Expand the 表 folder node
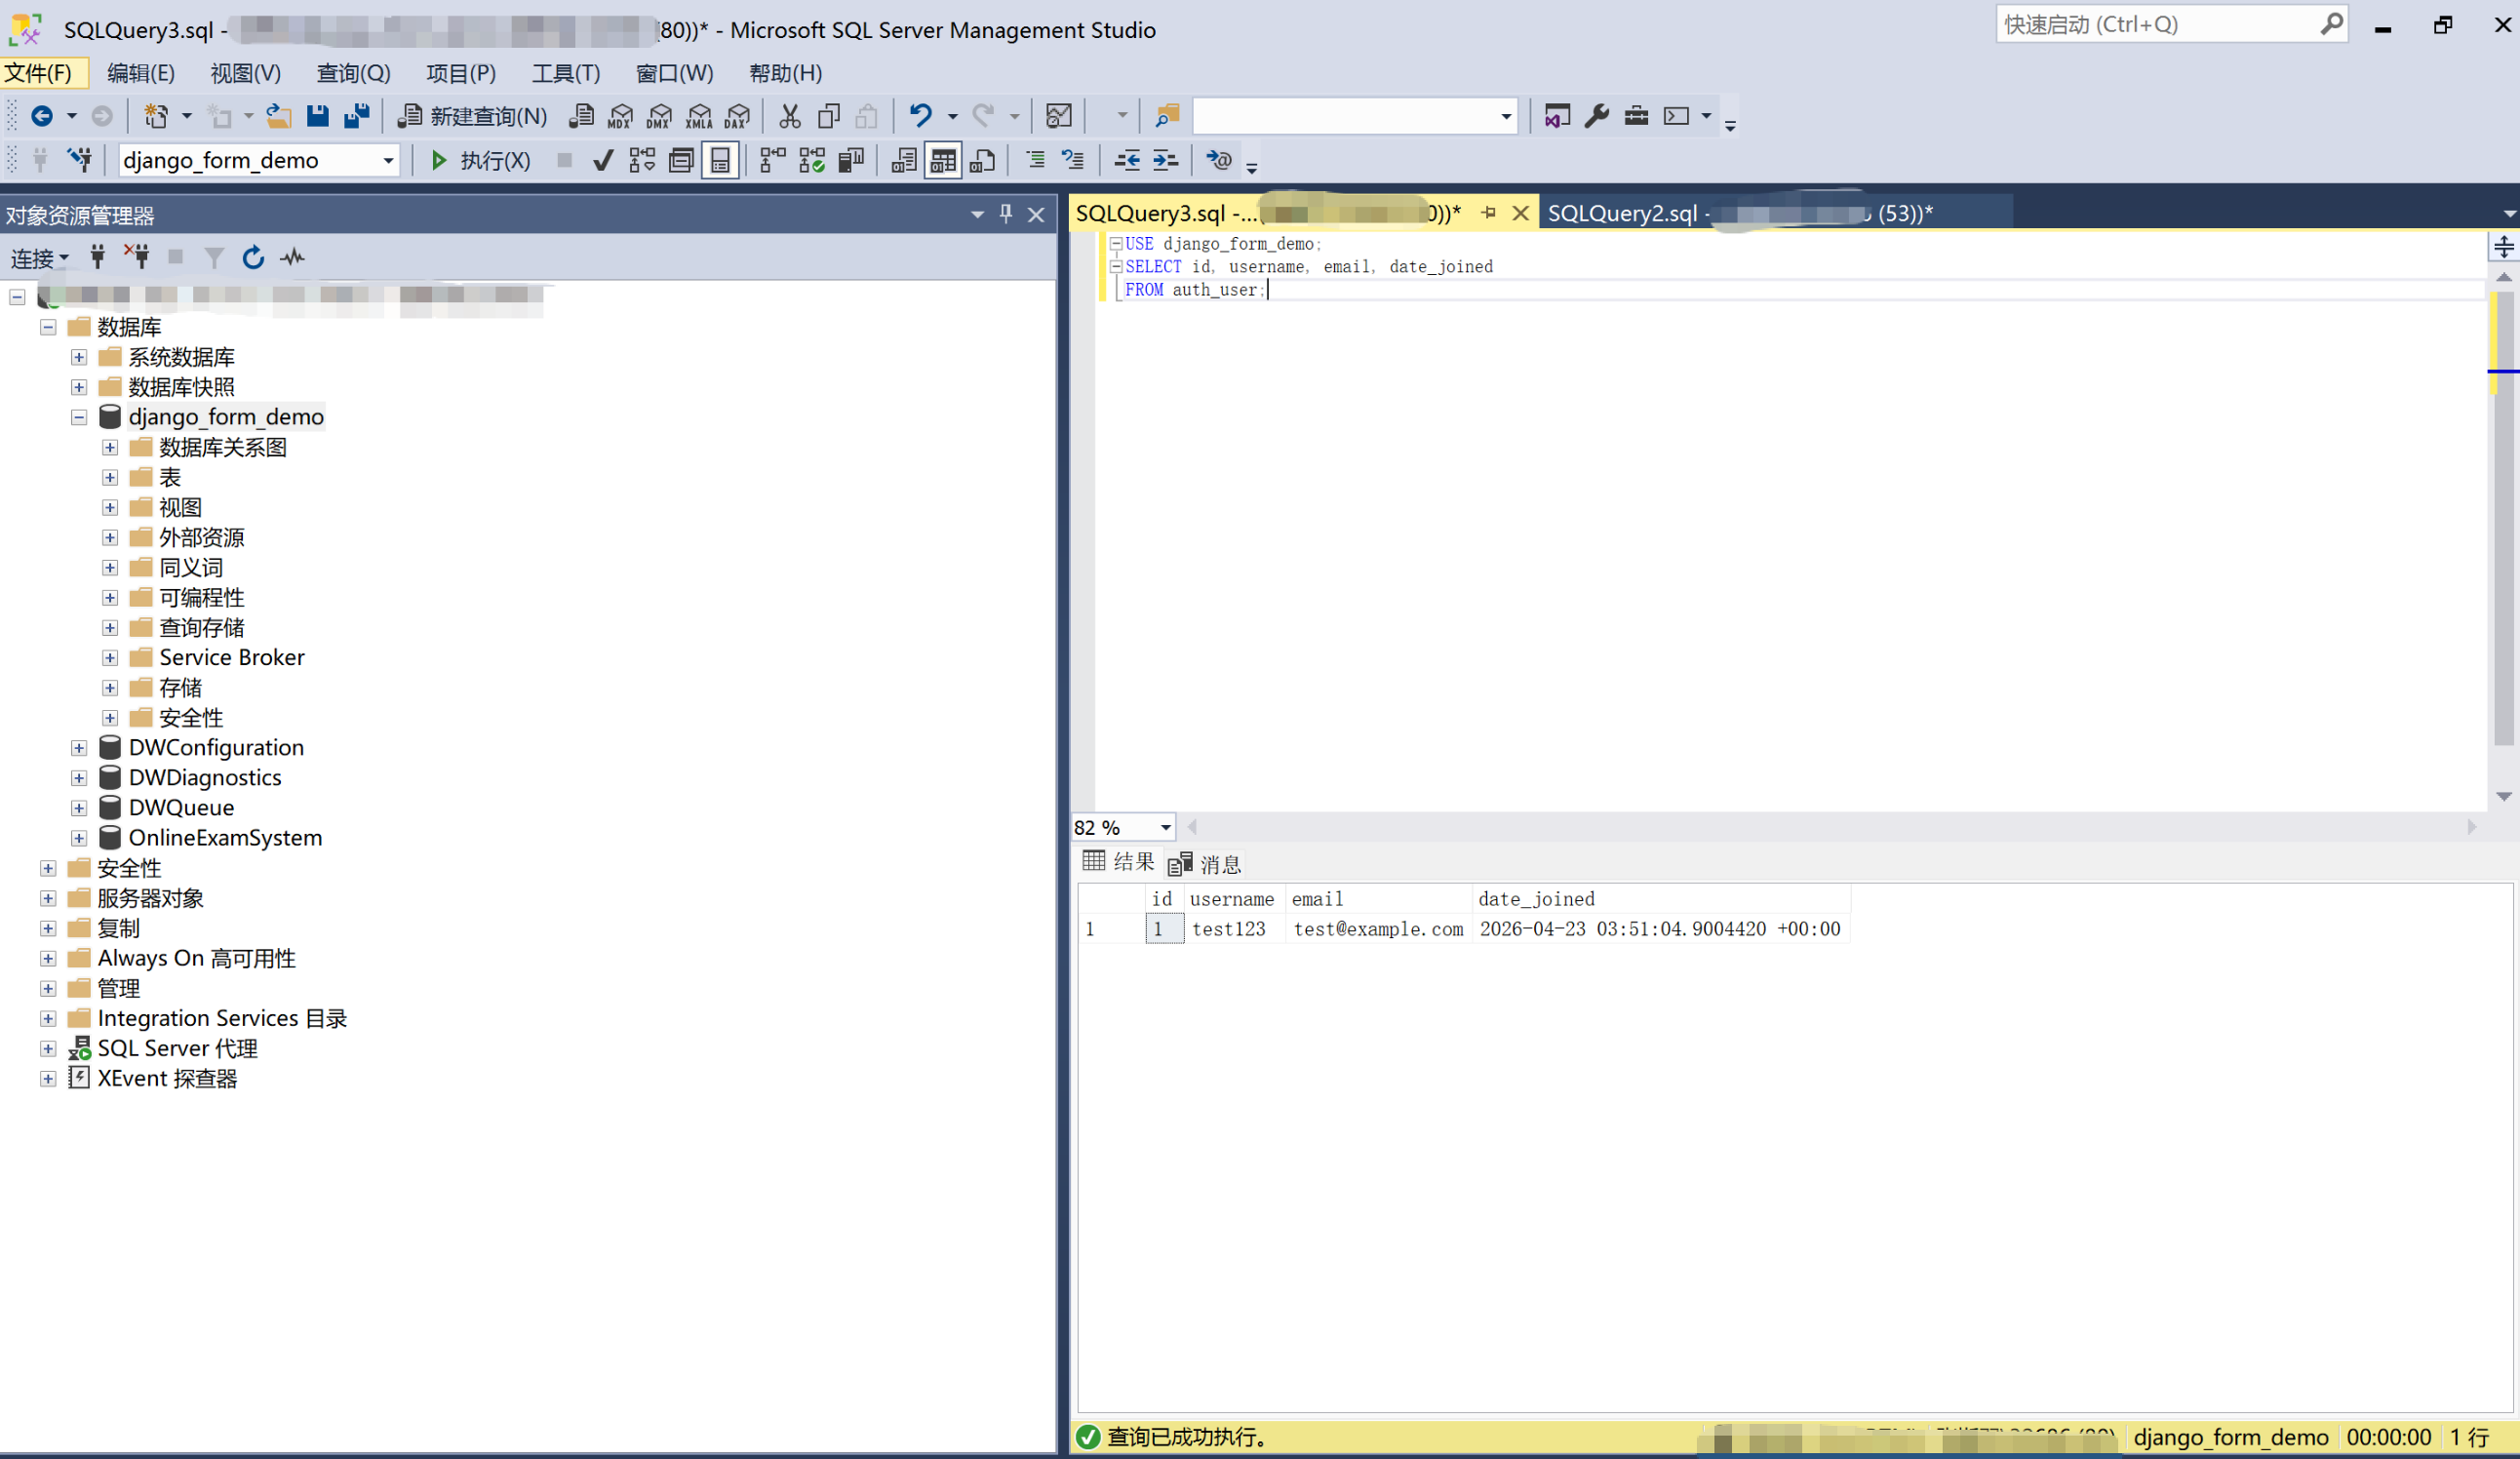Viewport: 2520px width, 1459px height. click(x=110, y=478)
